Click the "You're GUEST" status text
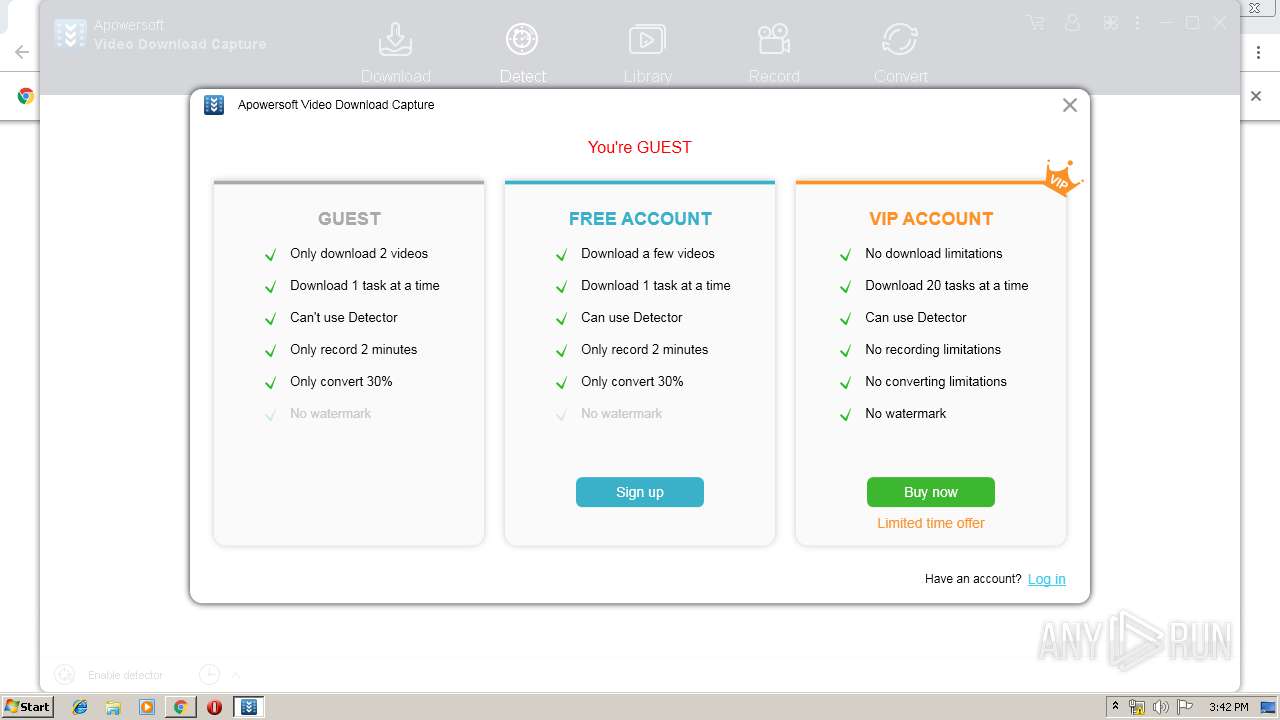The width and height of the screenshot is (1280, 720). [640, 147]
